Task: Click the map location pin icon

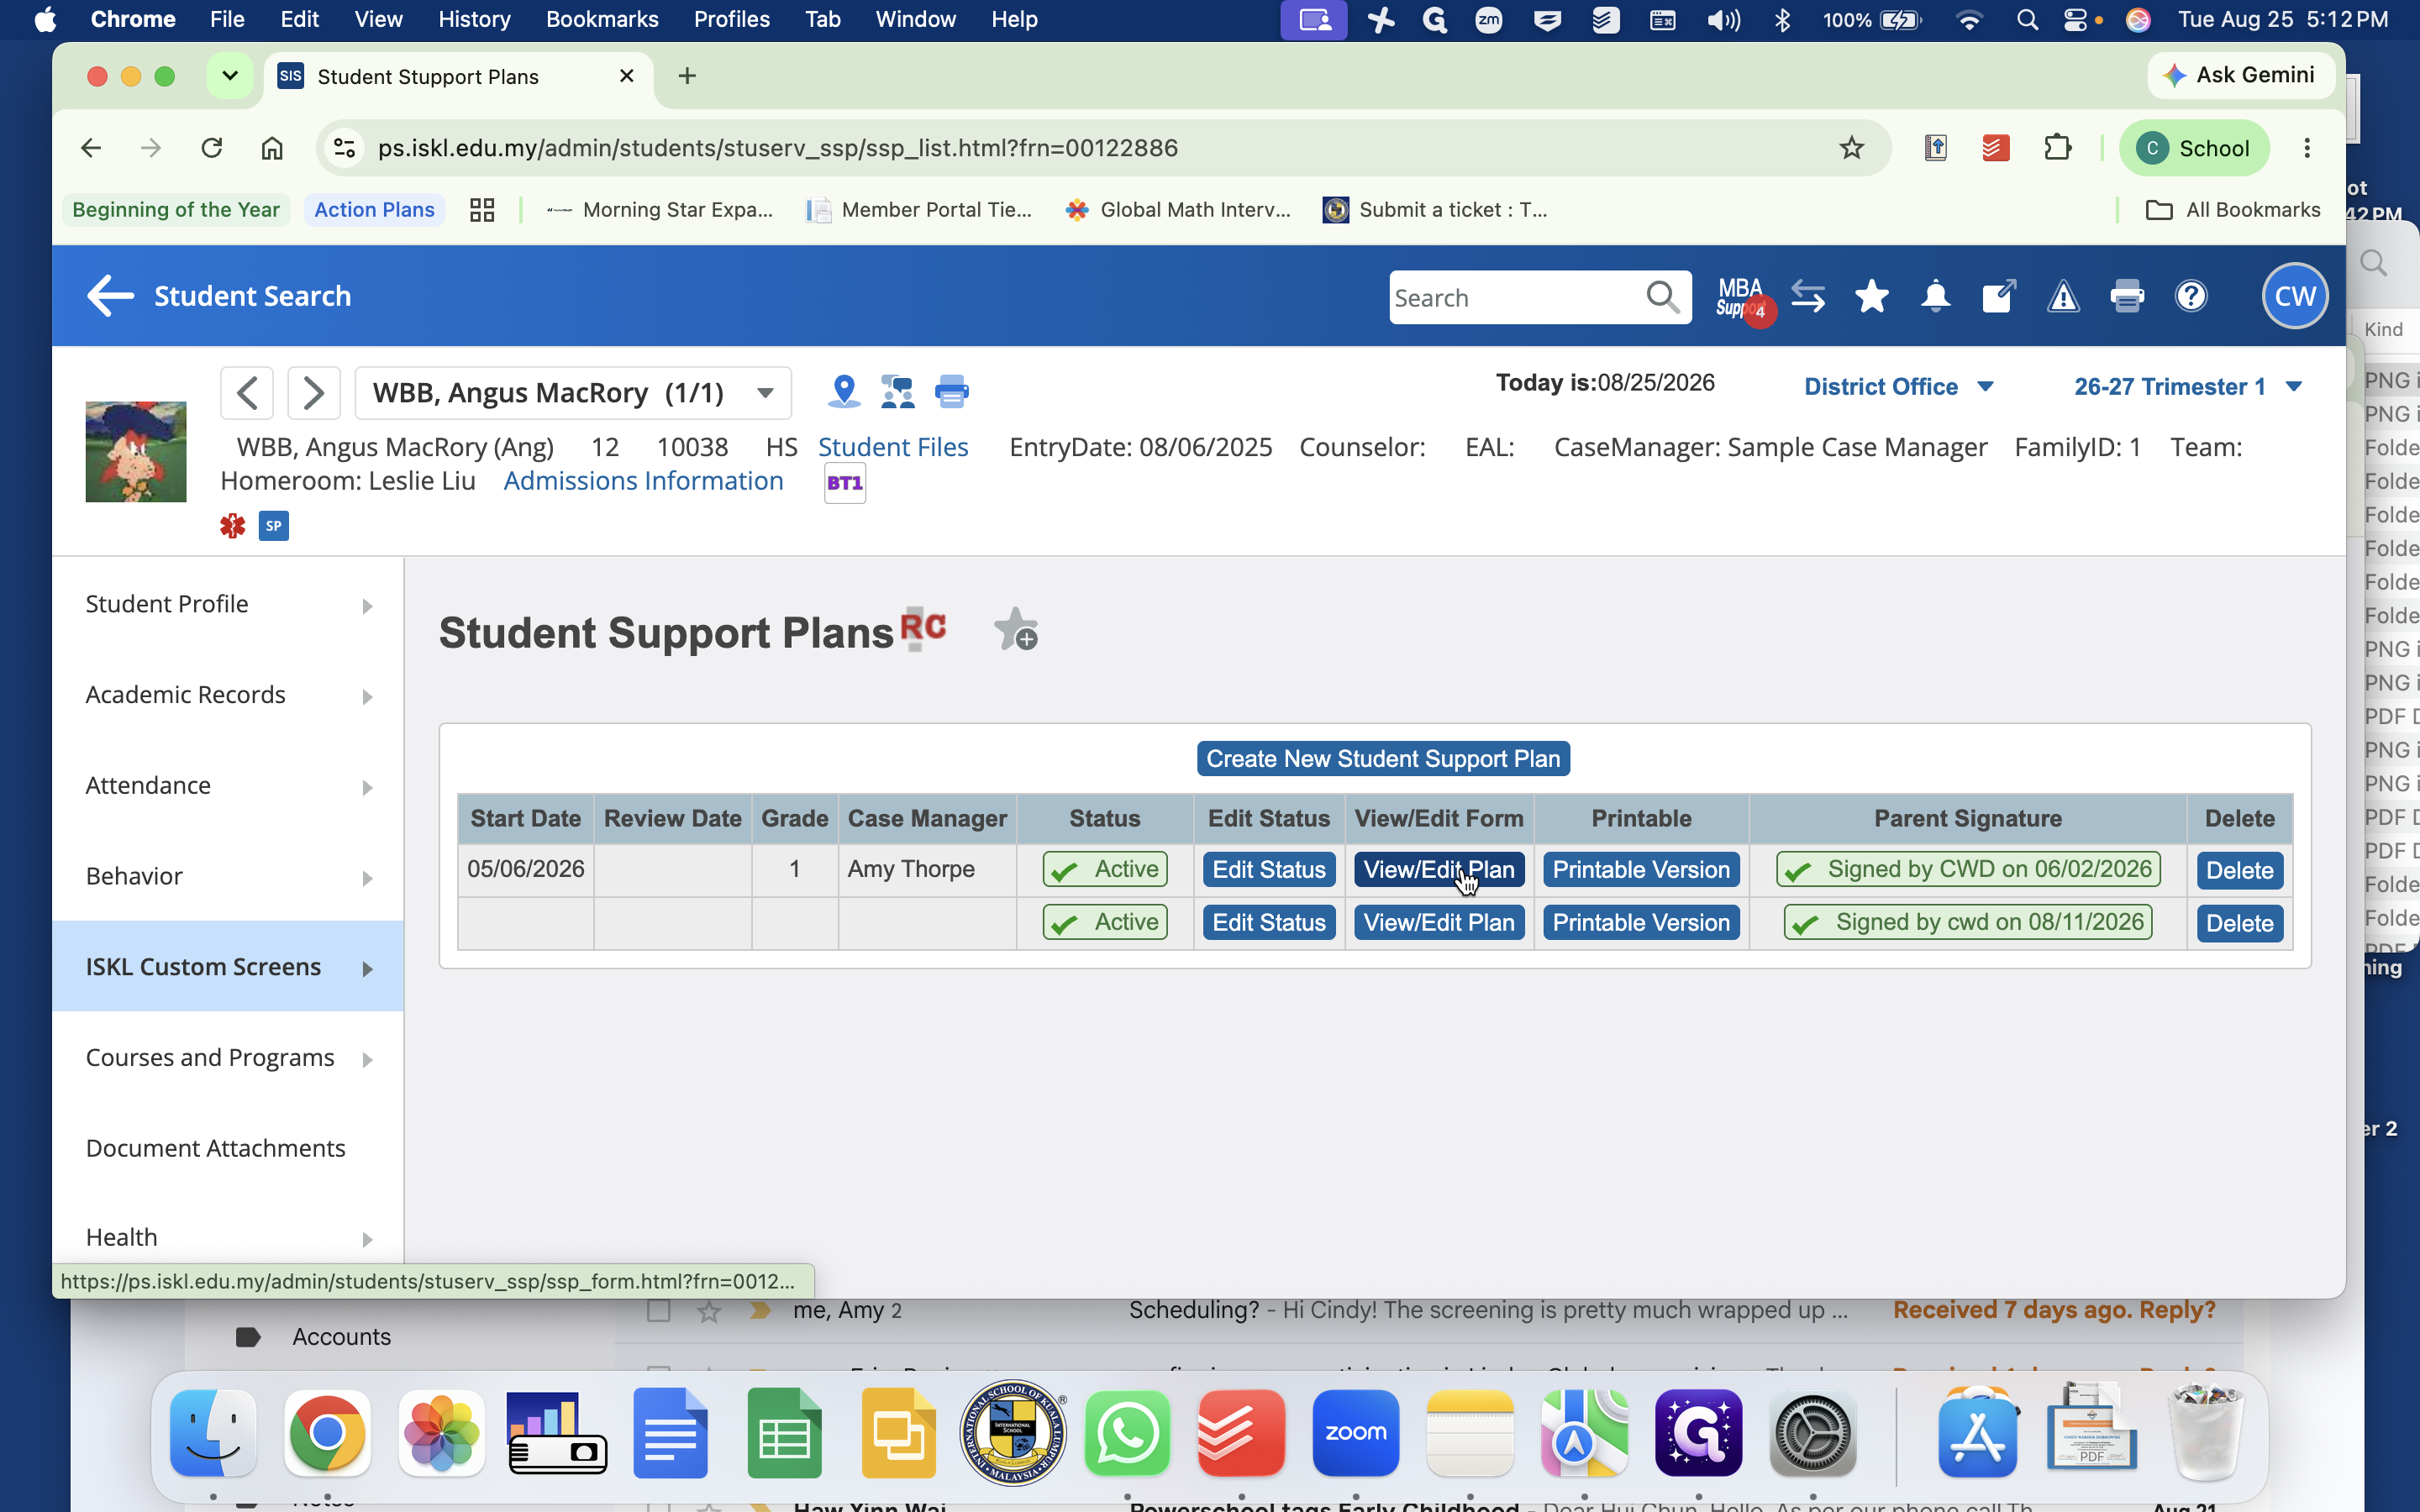Action: (x=844, y=391)
